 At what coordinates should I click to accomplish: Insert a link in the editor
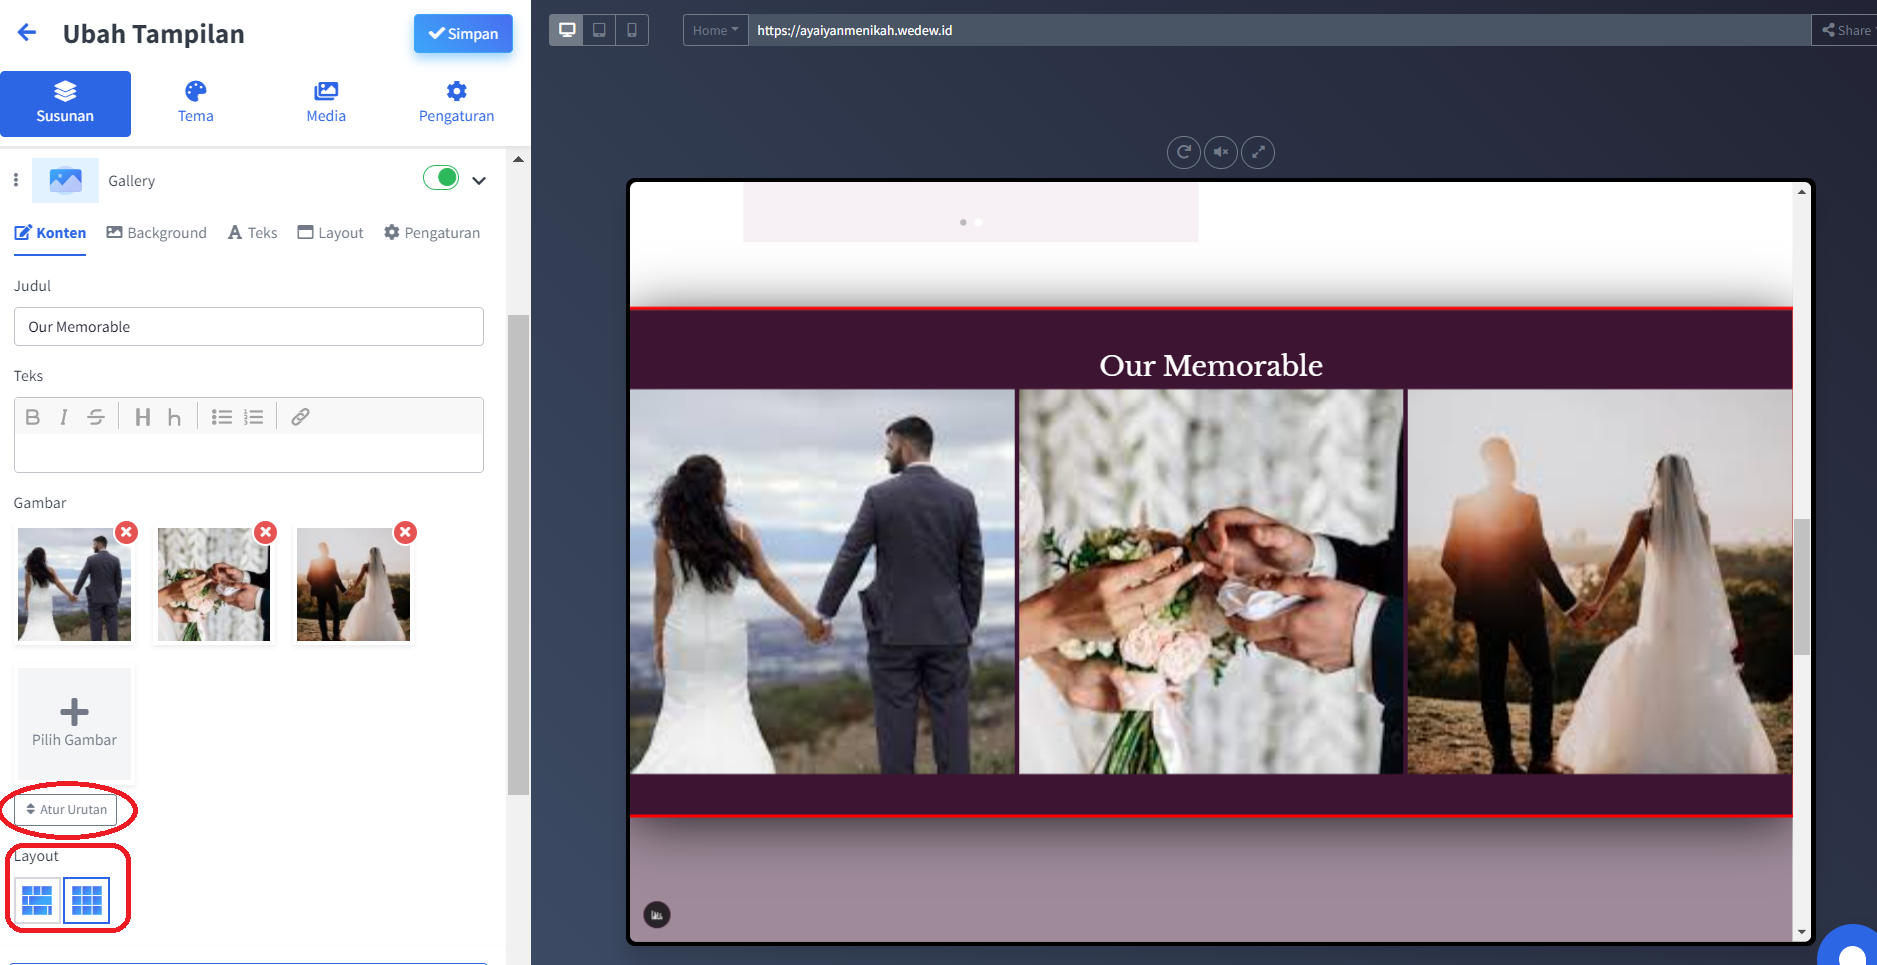tap(300, 417)
